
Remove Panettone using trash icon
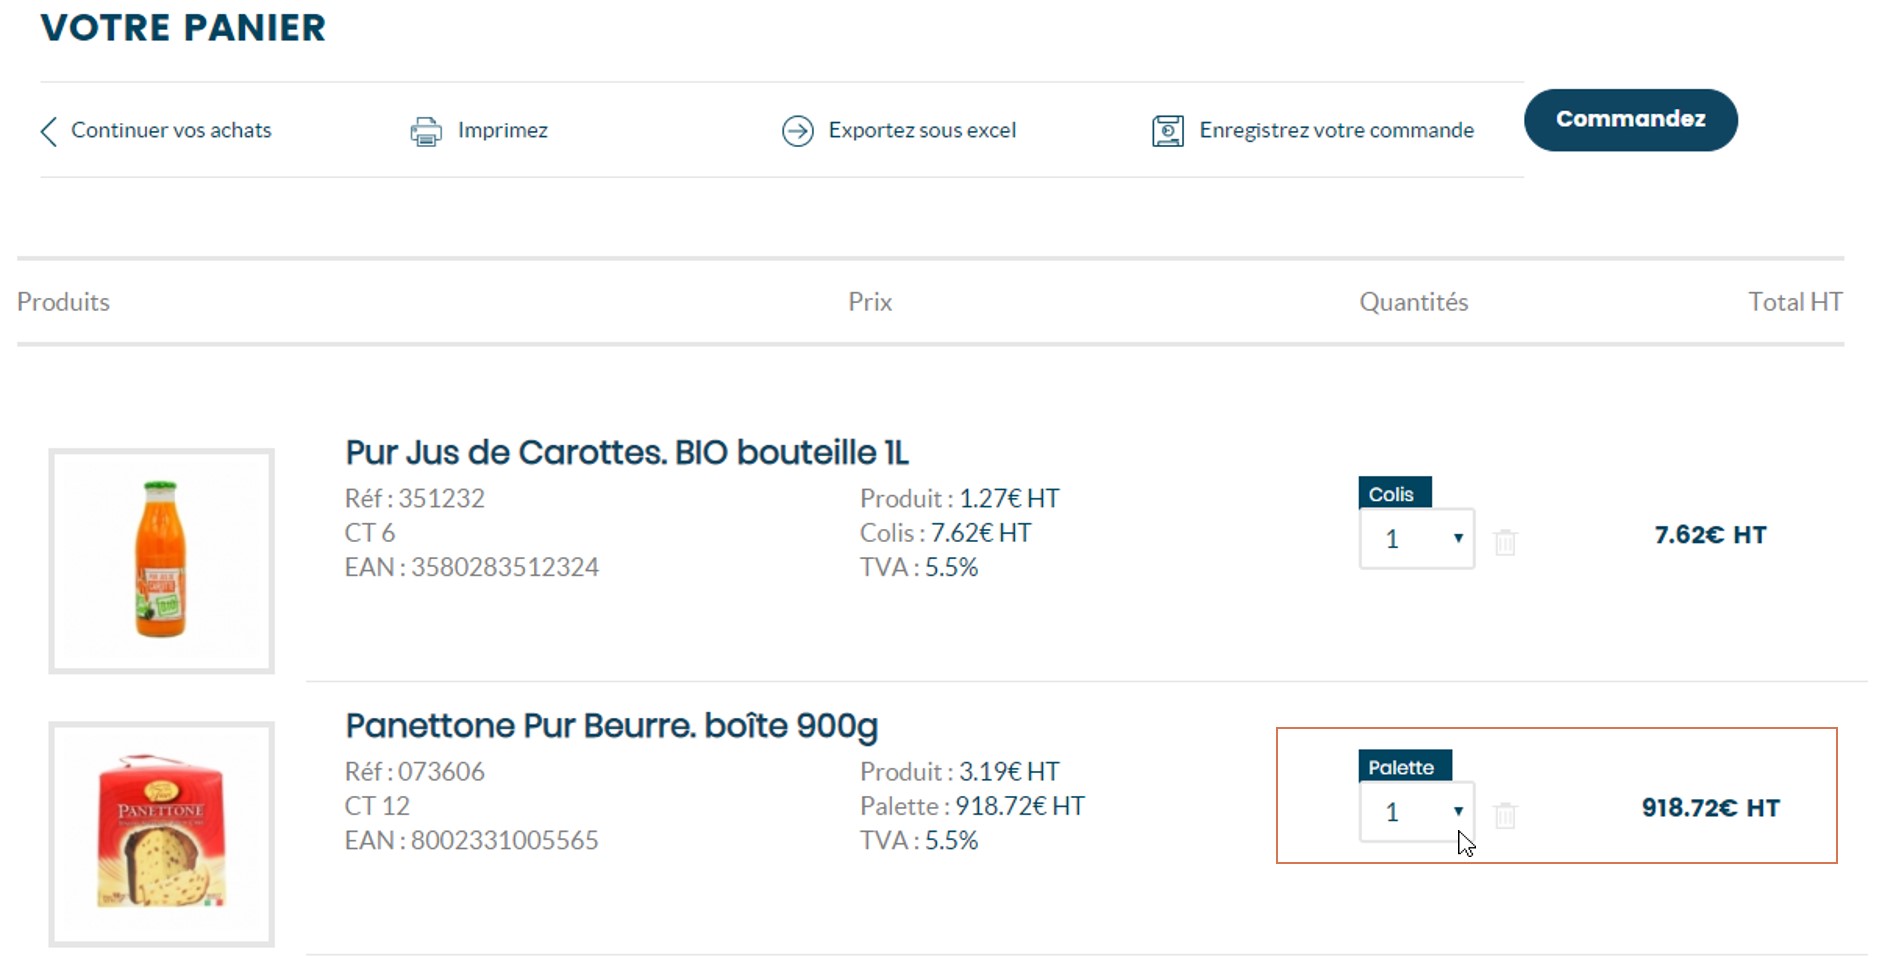point(1505,815)
